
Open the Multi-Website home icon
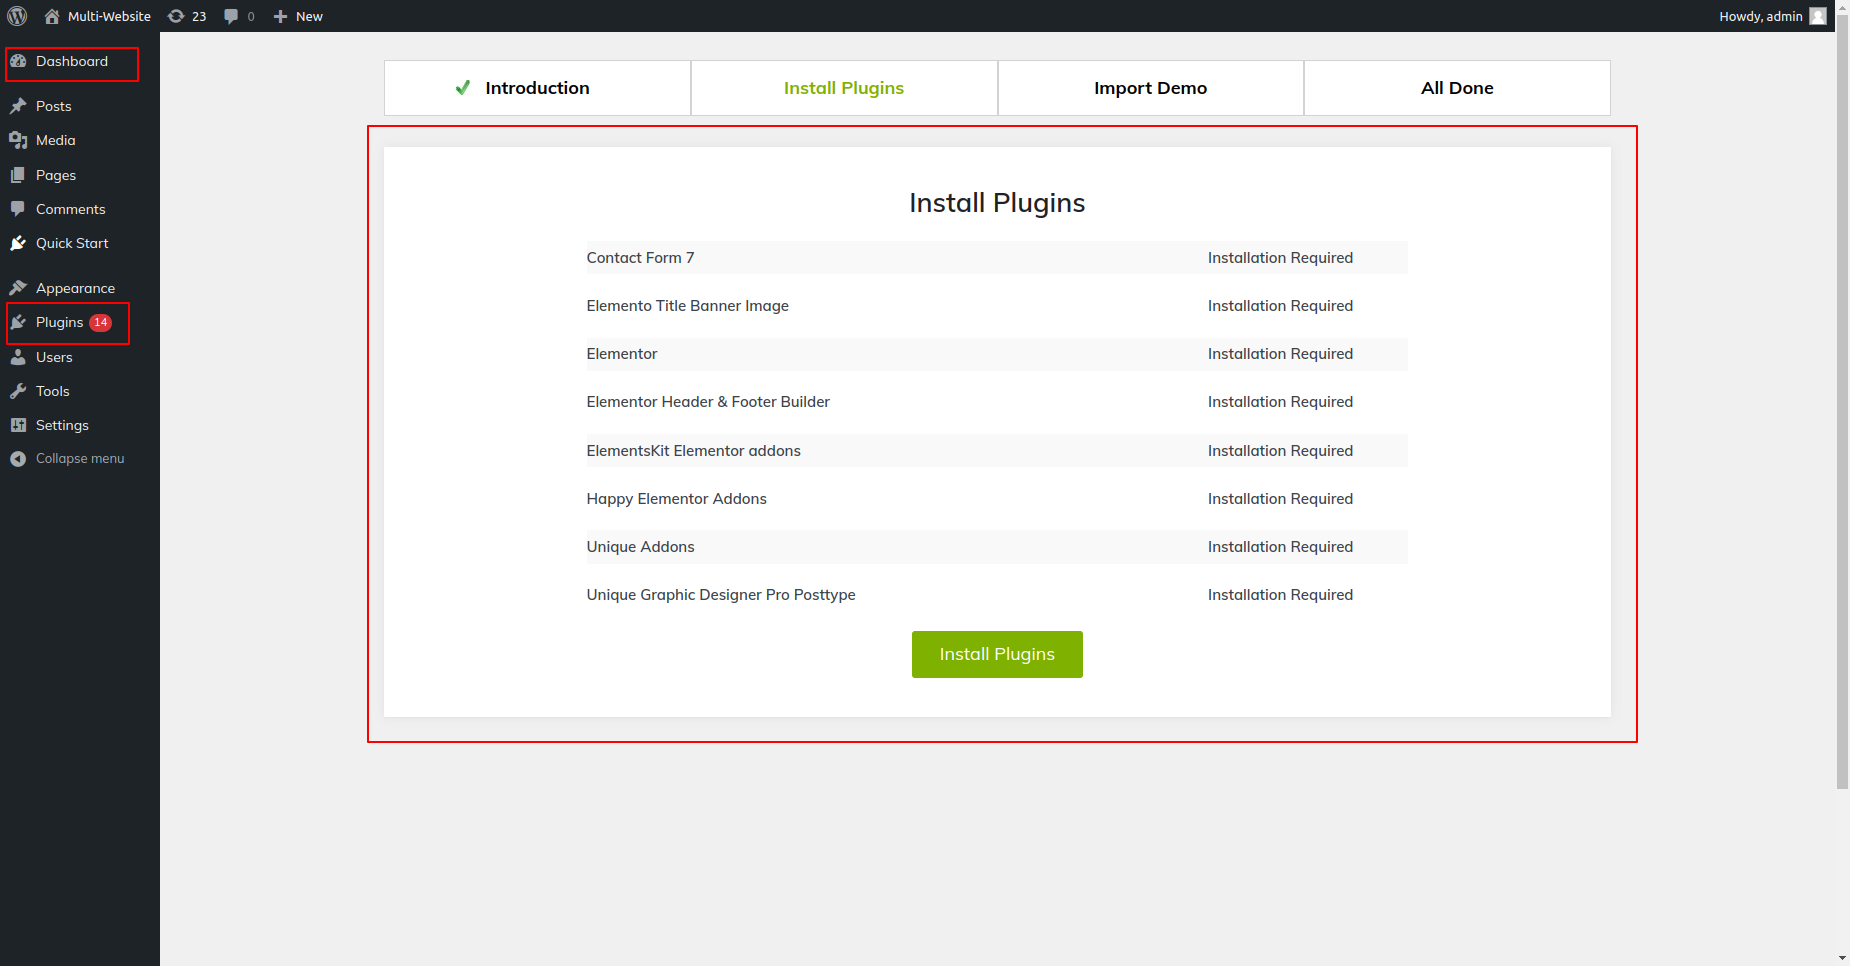click(52, 16)
